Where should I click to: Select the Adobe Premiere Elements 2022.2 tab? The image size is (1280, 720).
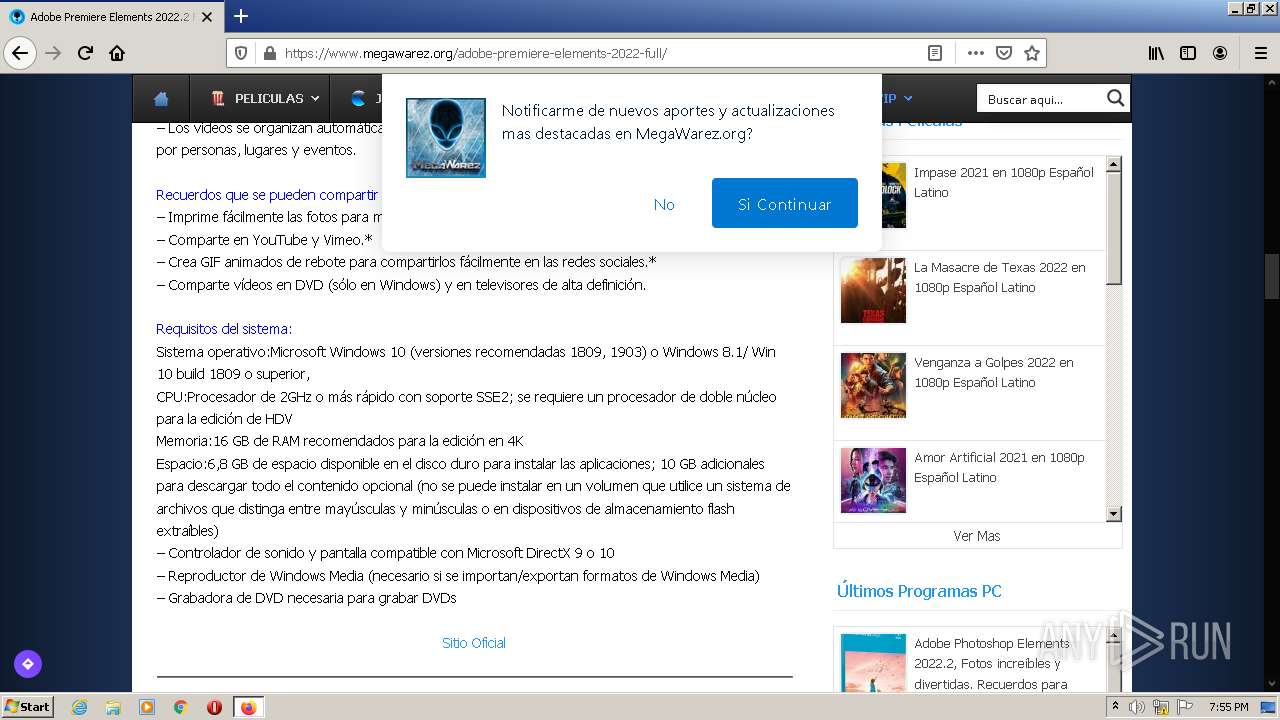click(x=111, y=17)
